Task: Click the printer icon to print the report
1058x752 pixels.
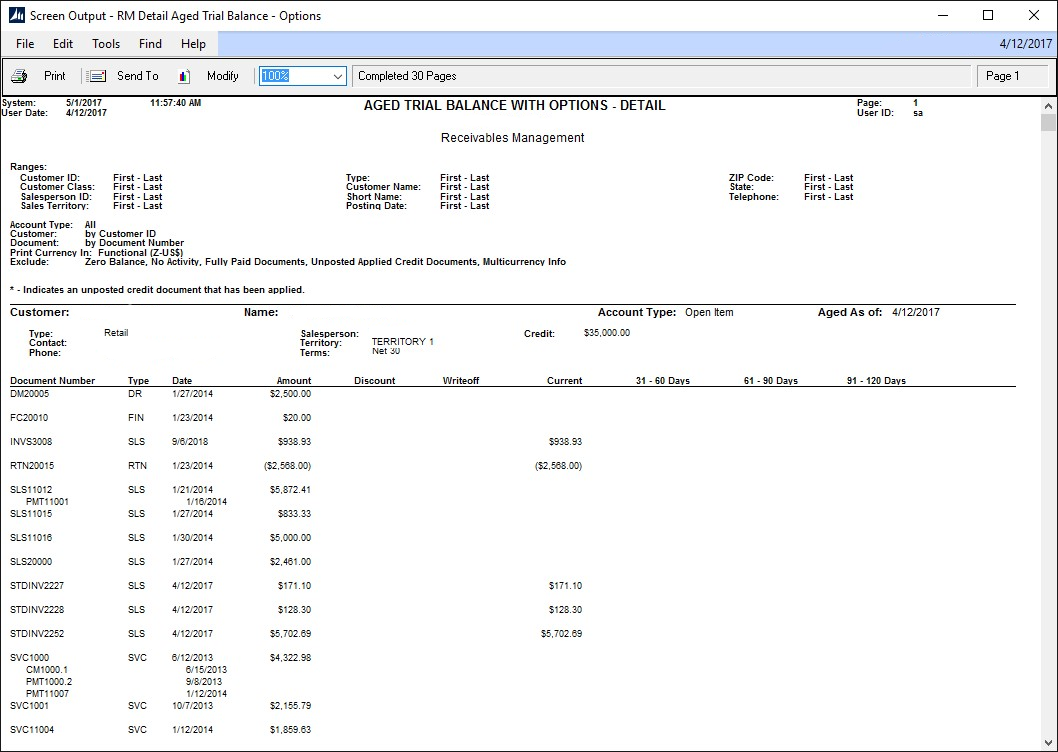Action: coord(18,75)
